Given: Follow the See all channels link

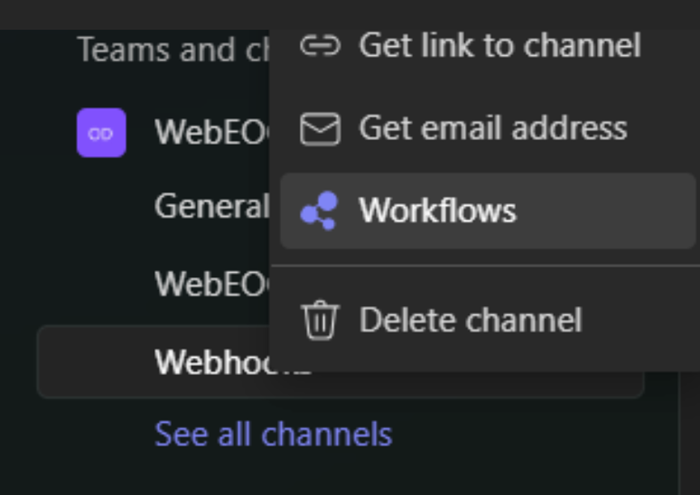Looking at the screenshot, I should click(273, 434).
